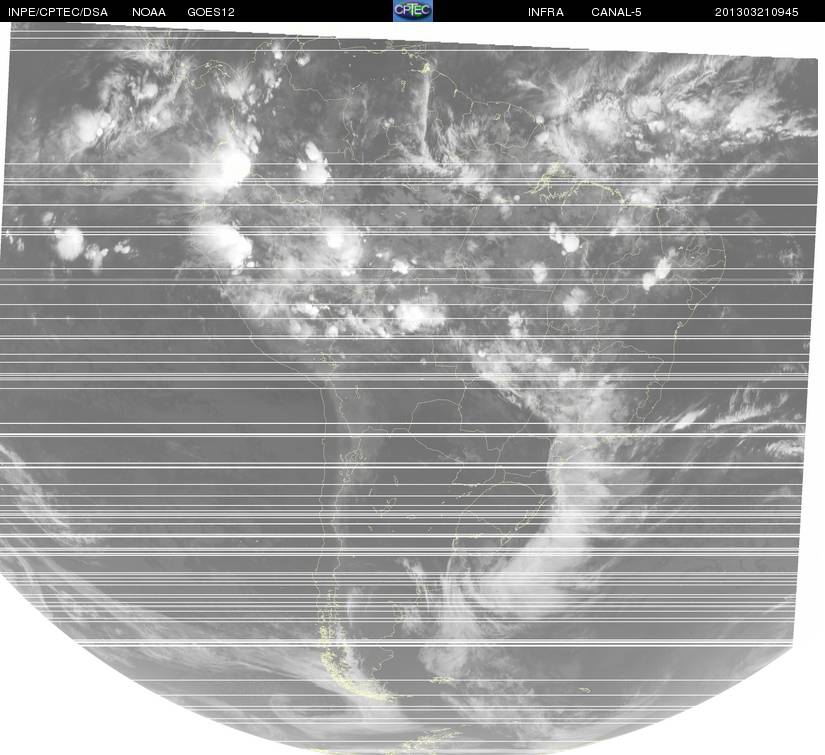Click the 201303210945 timestamp
The image size is (825, 755).
(x=757, y=12)
